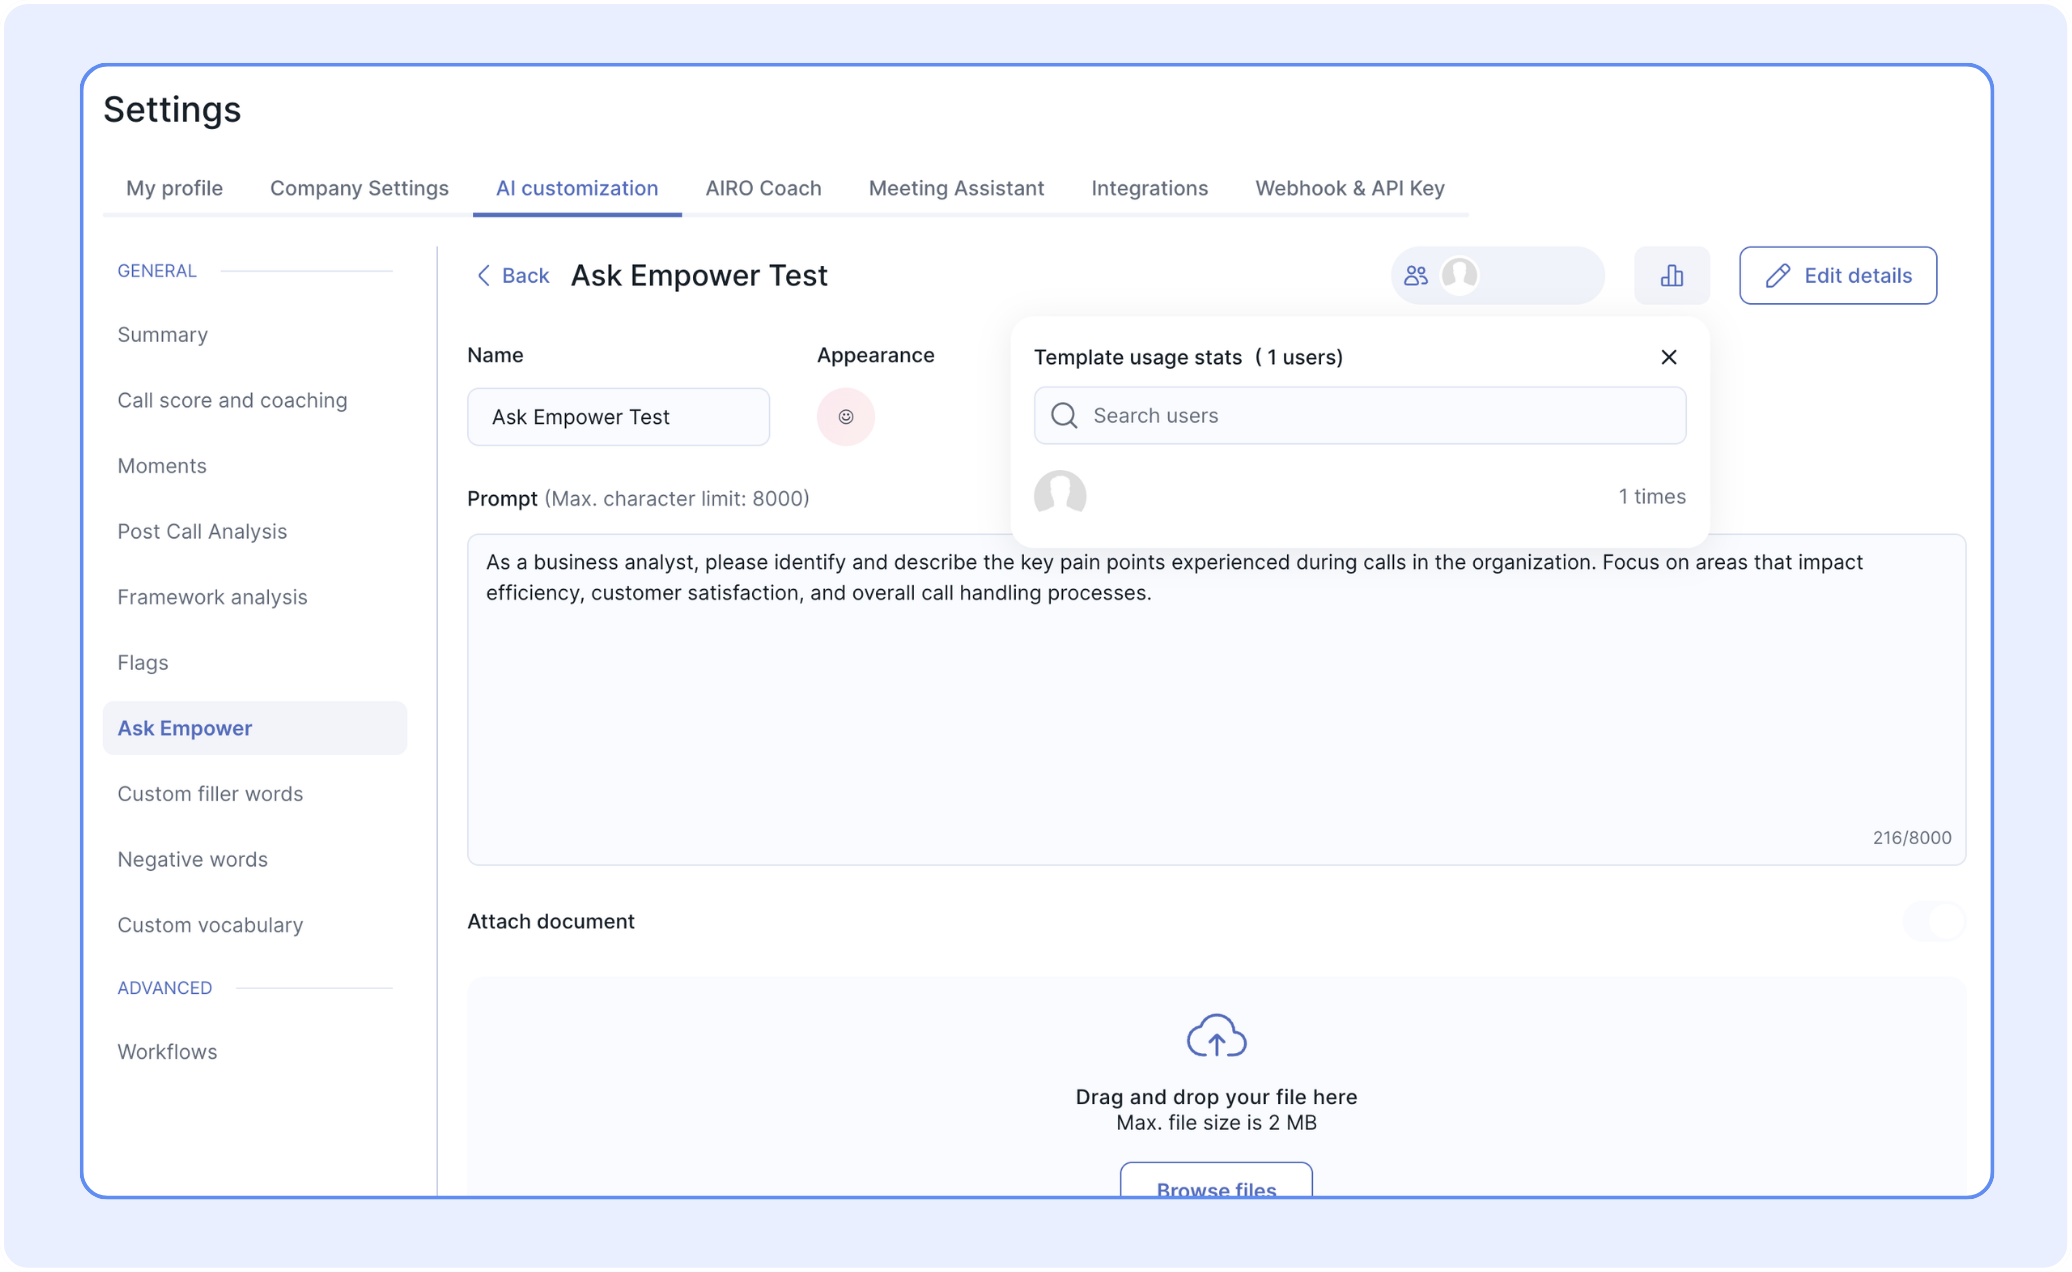The image size is (2072, 1272).
Task: Select Call score and coaching in sidebar
Action: coord(232,400)
